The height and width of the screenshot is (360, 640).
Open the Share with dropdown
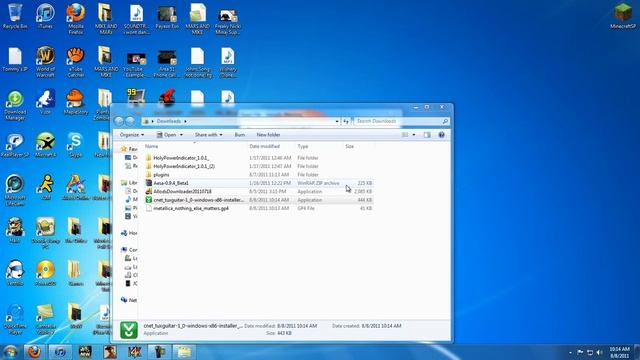pyautogui.click(x=209, y=135)
